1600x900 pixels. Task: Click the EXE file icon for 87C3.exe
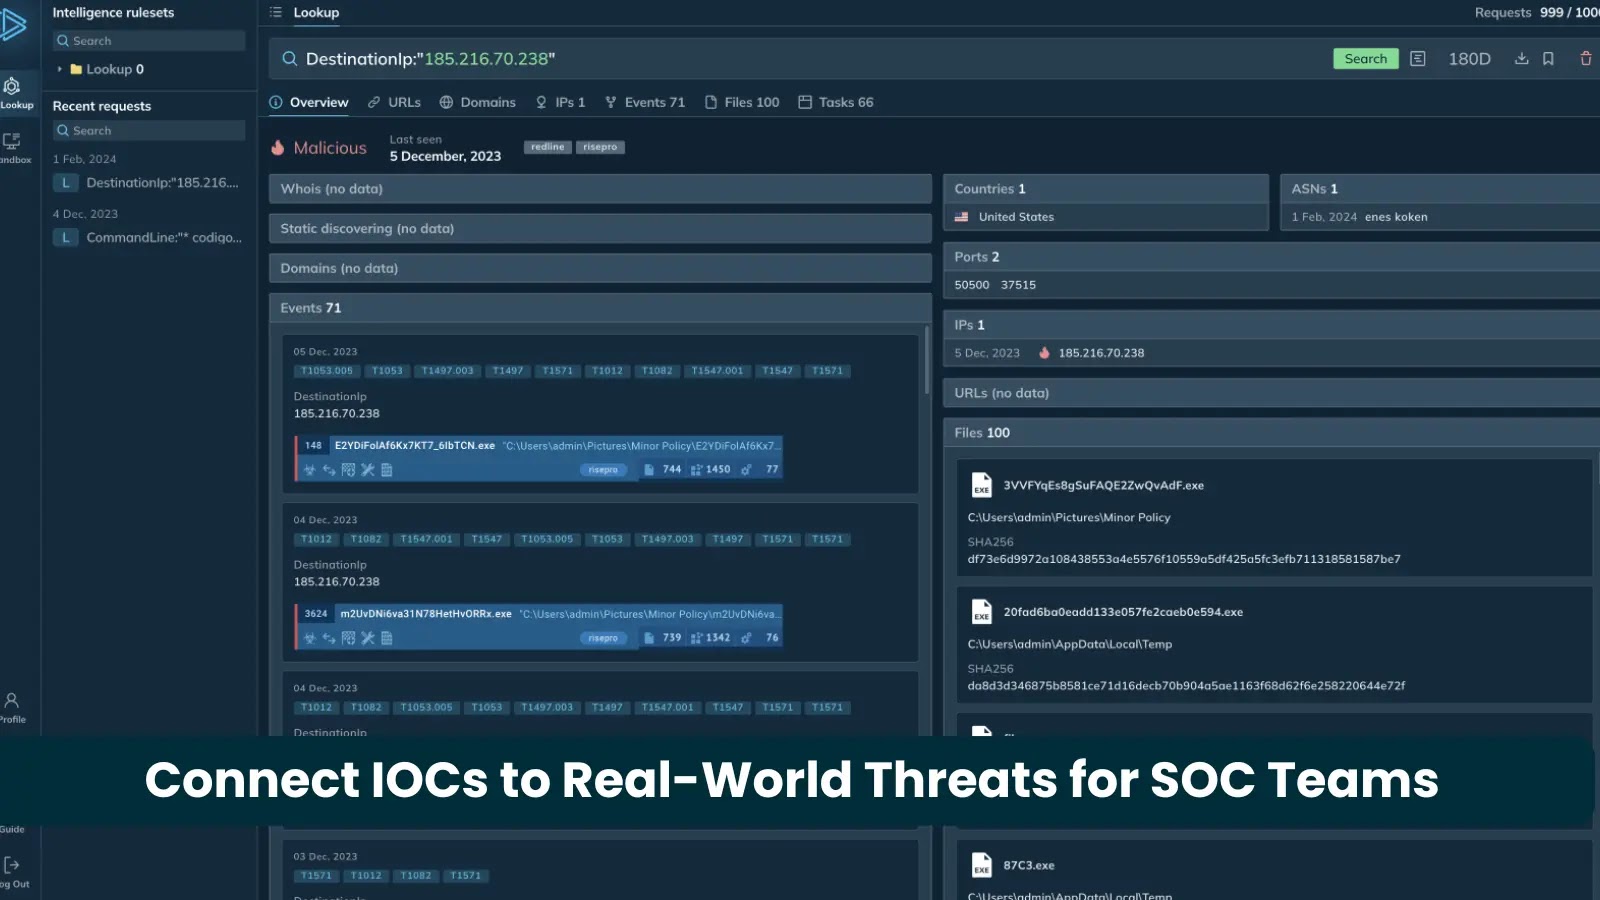[981, 865]
